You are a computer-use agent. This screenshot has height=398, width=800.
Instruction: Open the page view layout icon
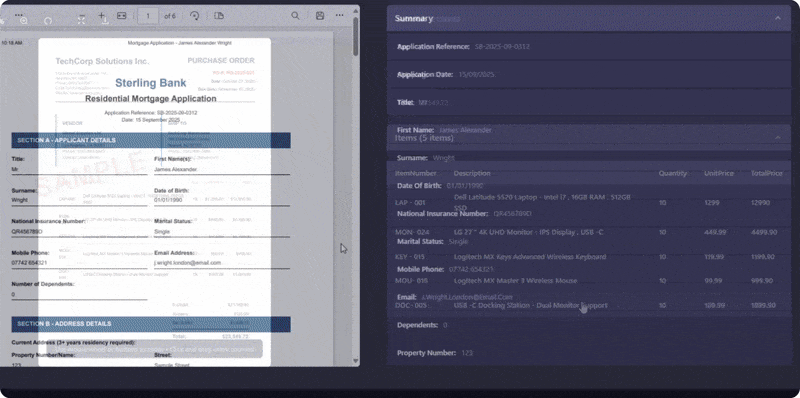(219, 16)
